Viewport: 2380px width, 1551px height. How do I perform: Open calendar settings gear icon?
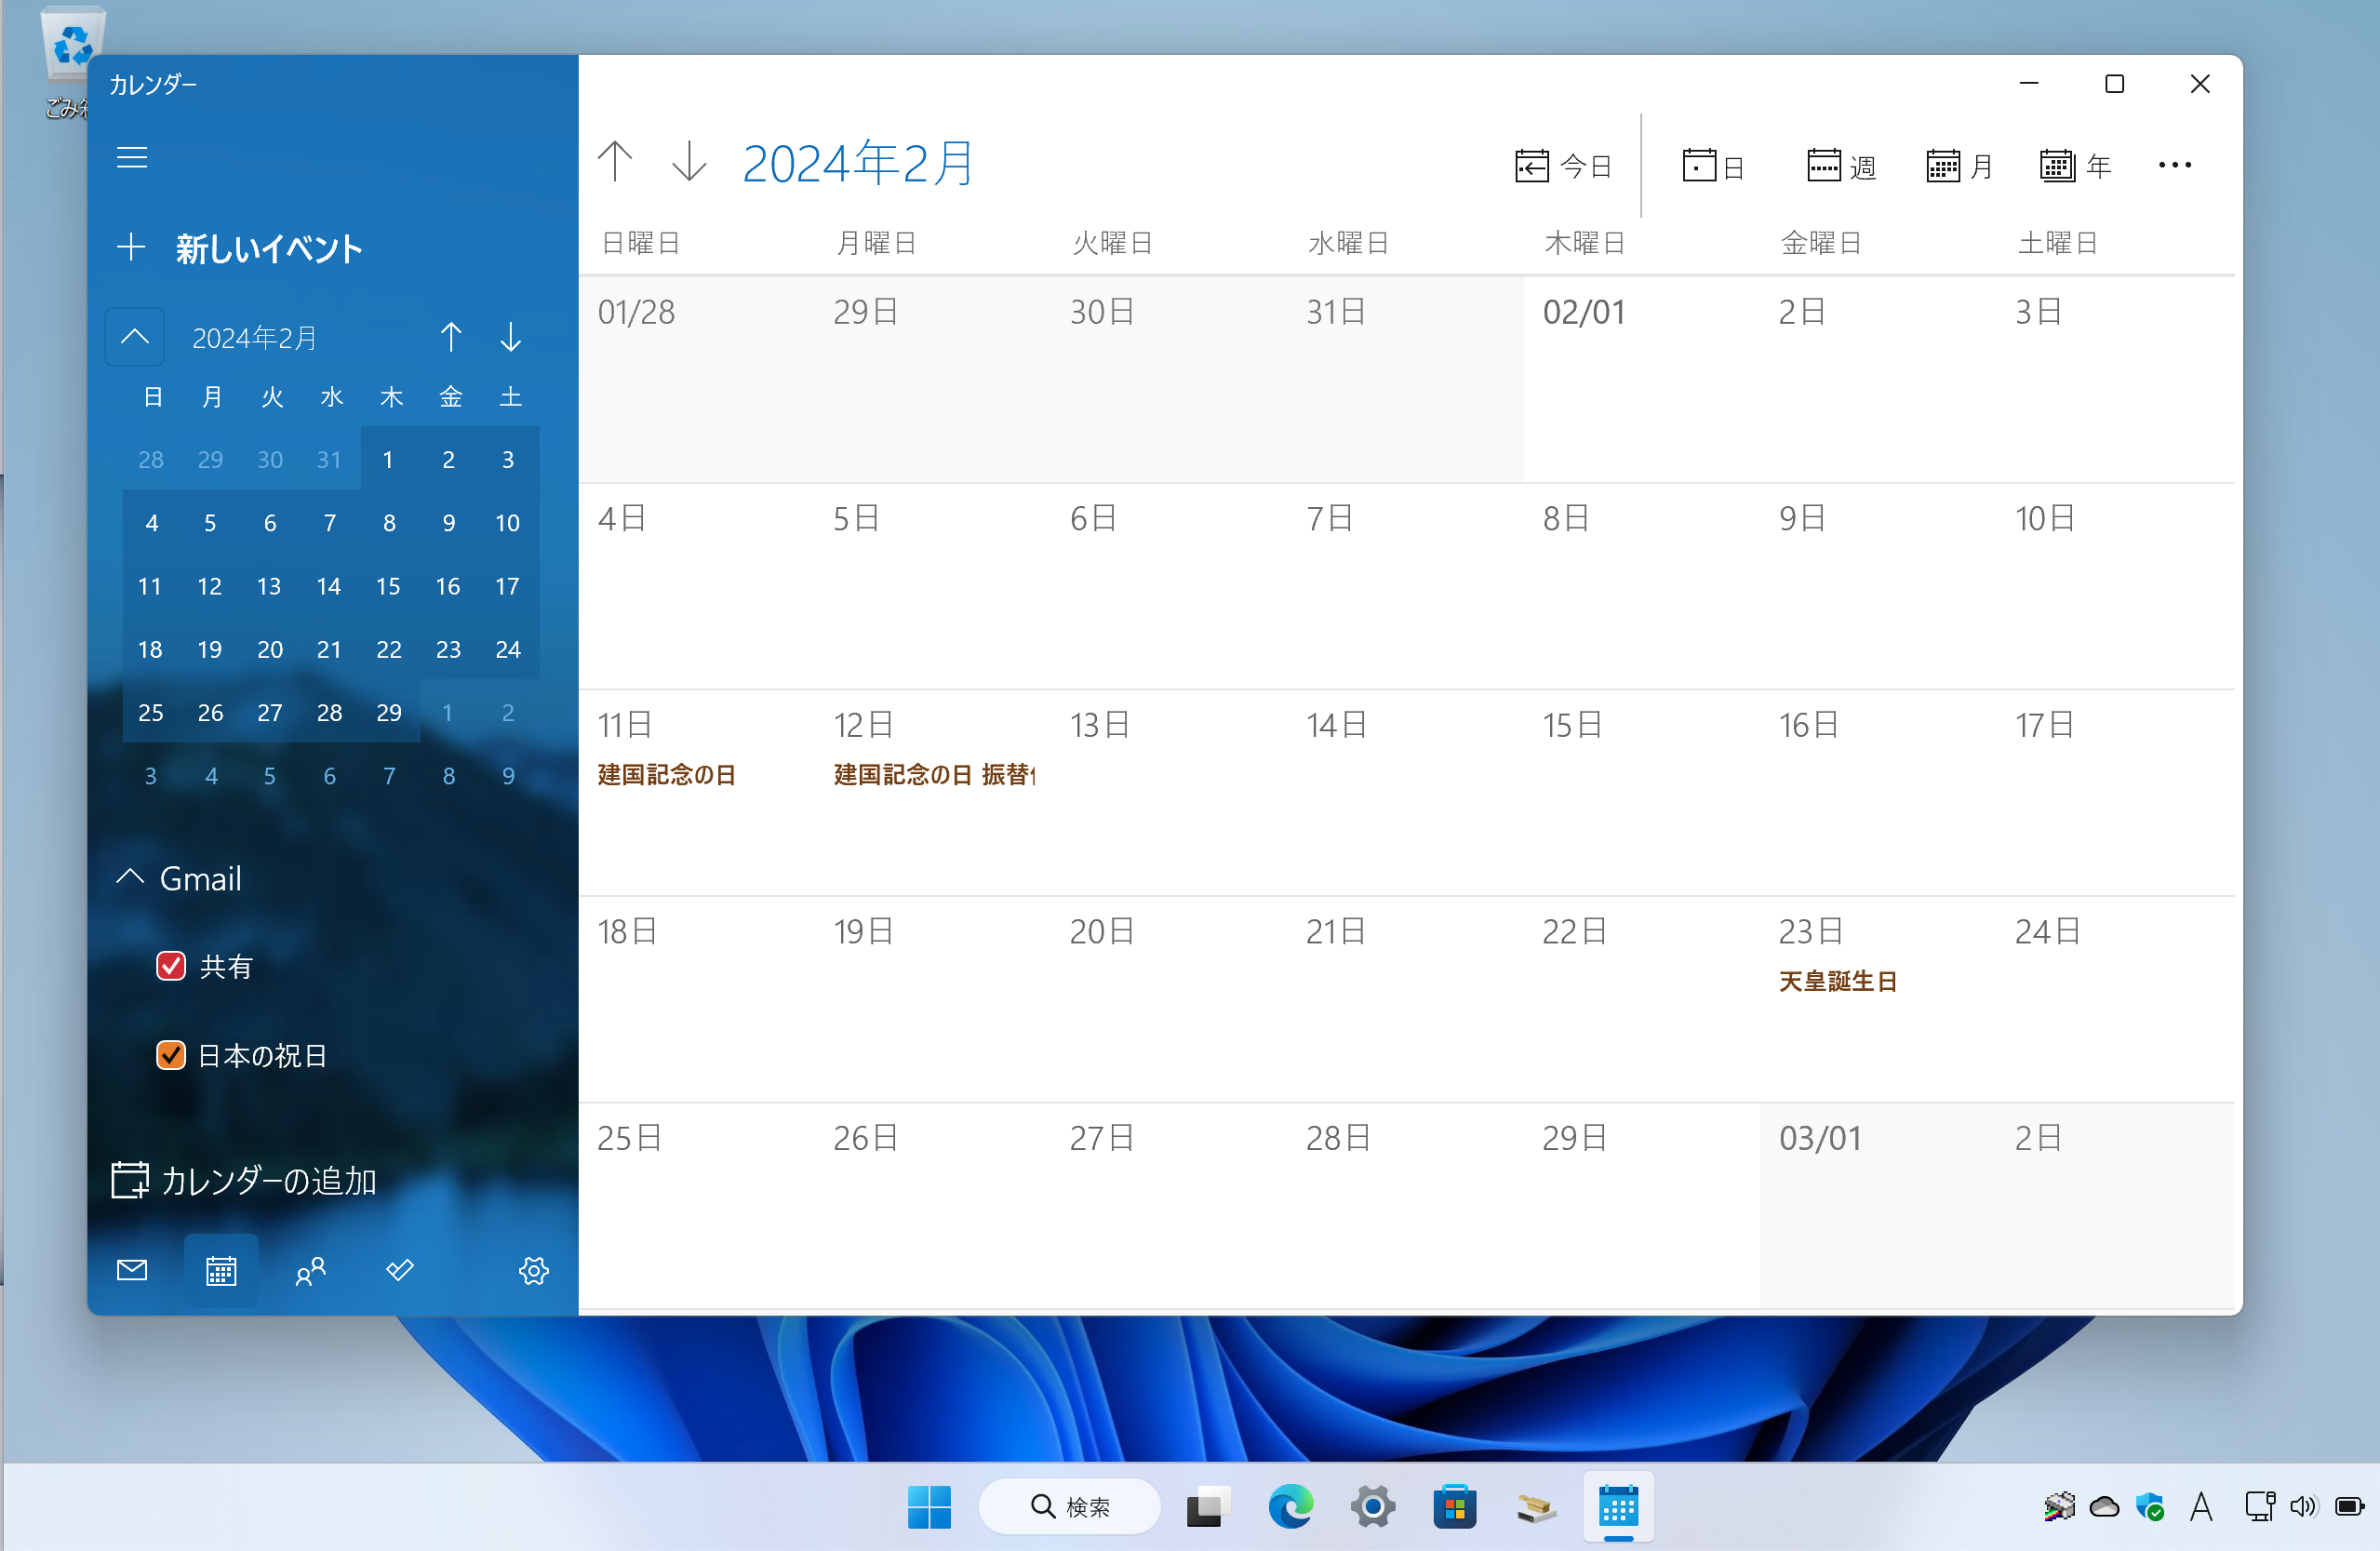pos(533,1270)
